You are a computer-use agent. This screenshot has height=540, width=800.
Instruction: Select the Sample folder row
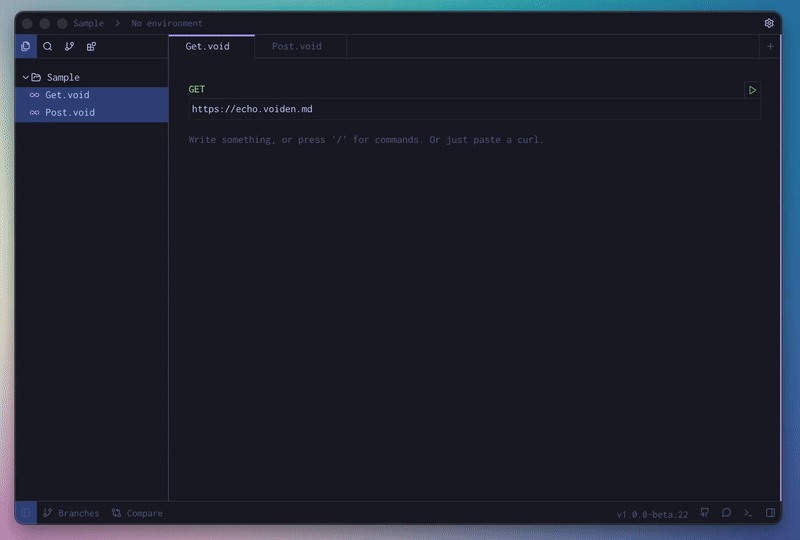pos(92,77)
